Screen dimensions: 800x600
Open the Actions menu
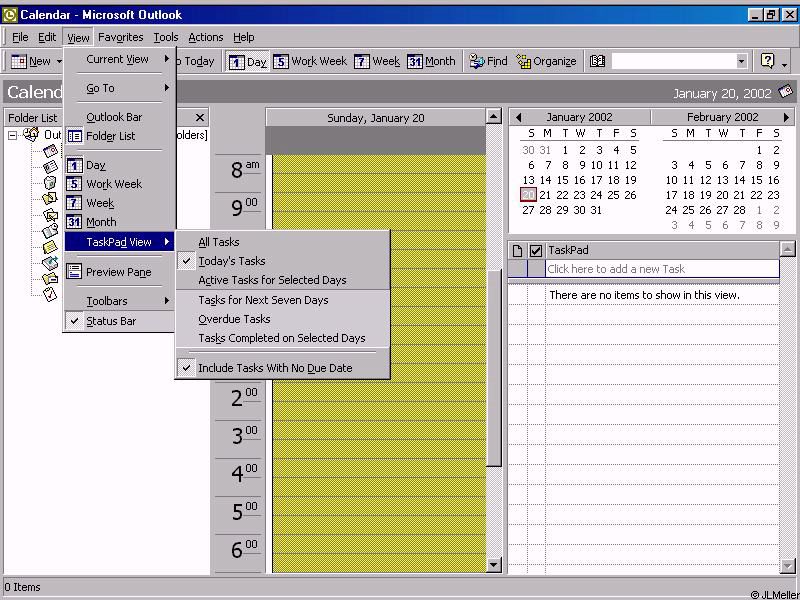point(206,37)
